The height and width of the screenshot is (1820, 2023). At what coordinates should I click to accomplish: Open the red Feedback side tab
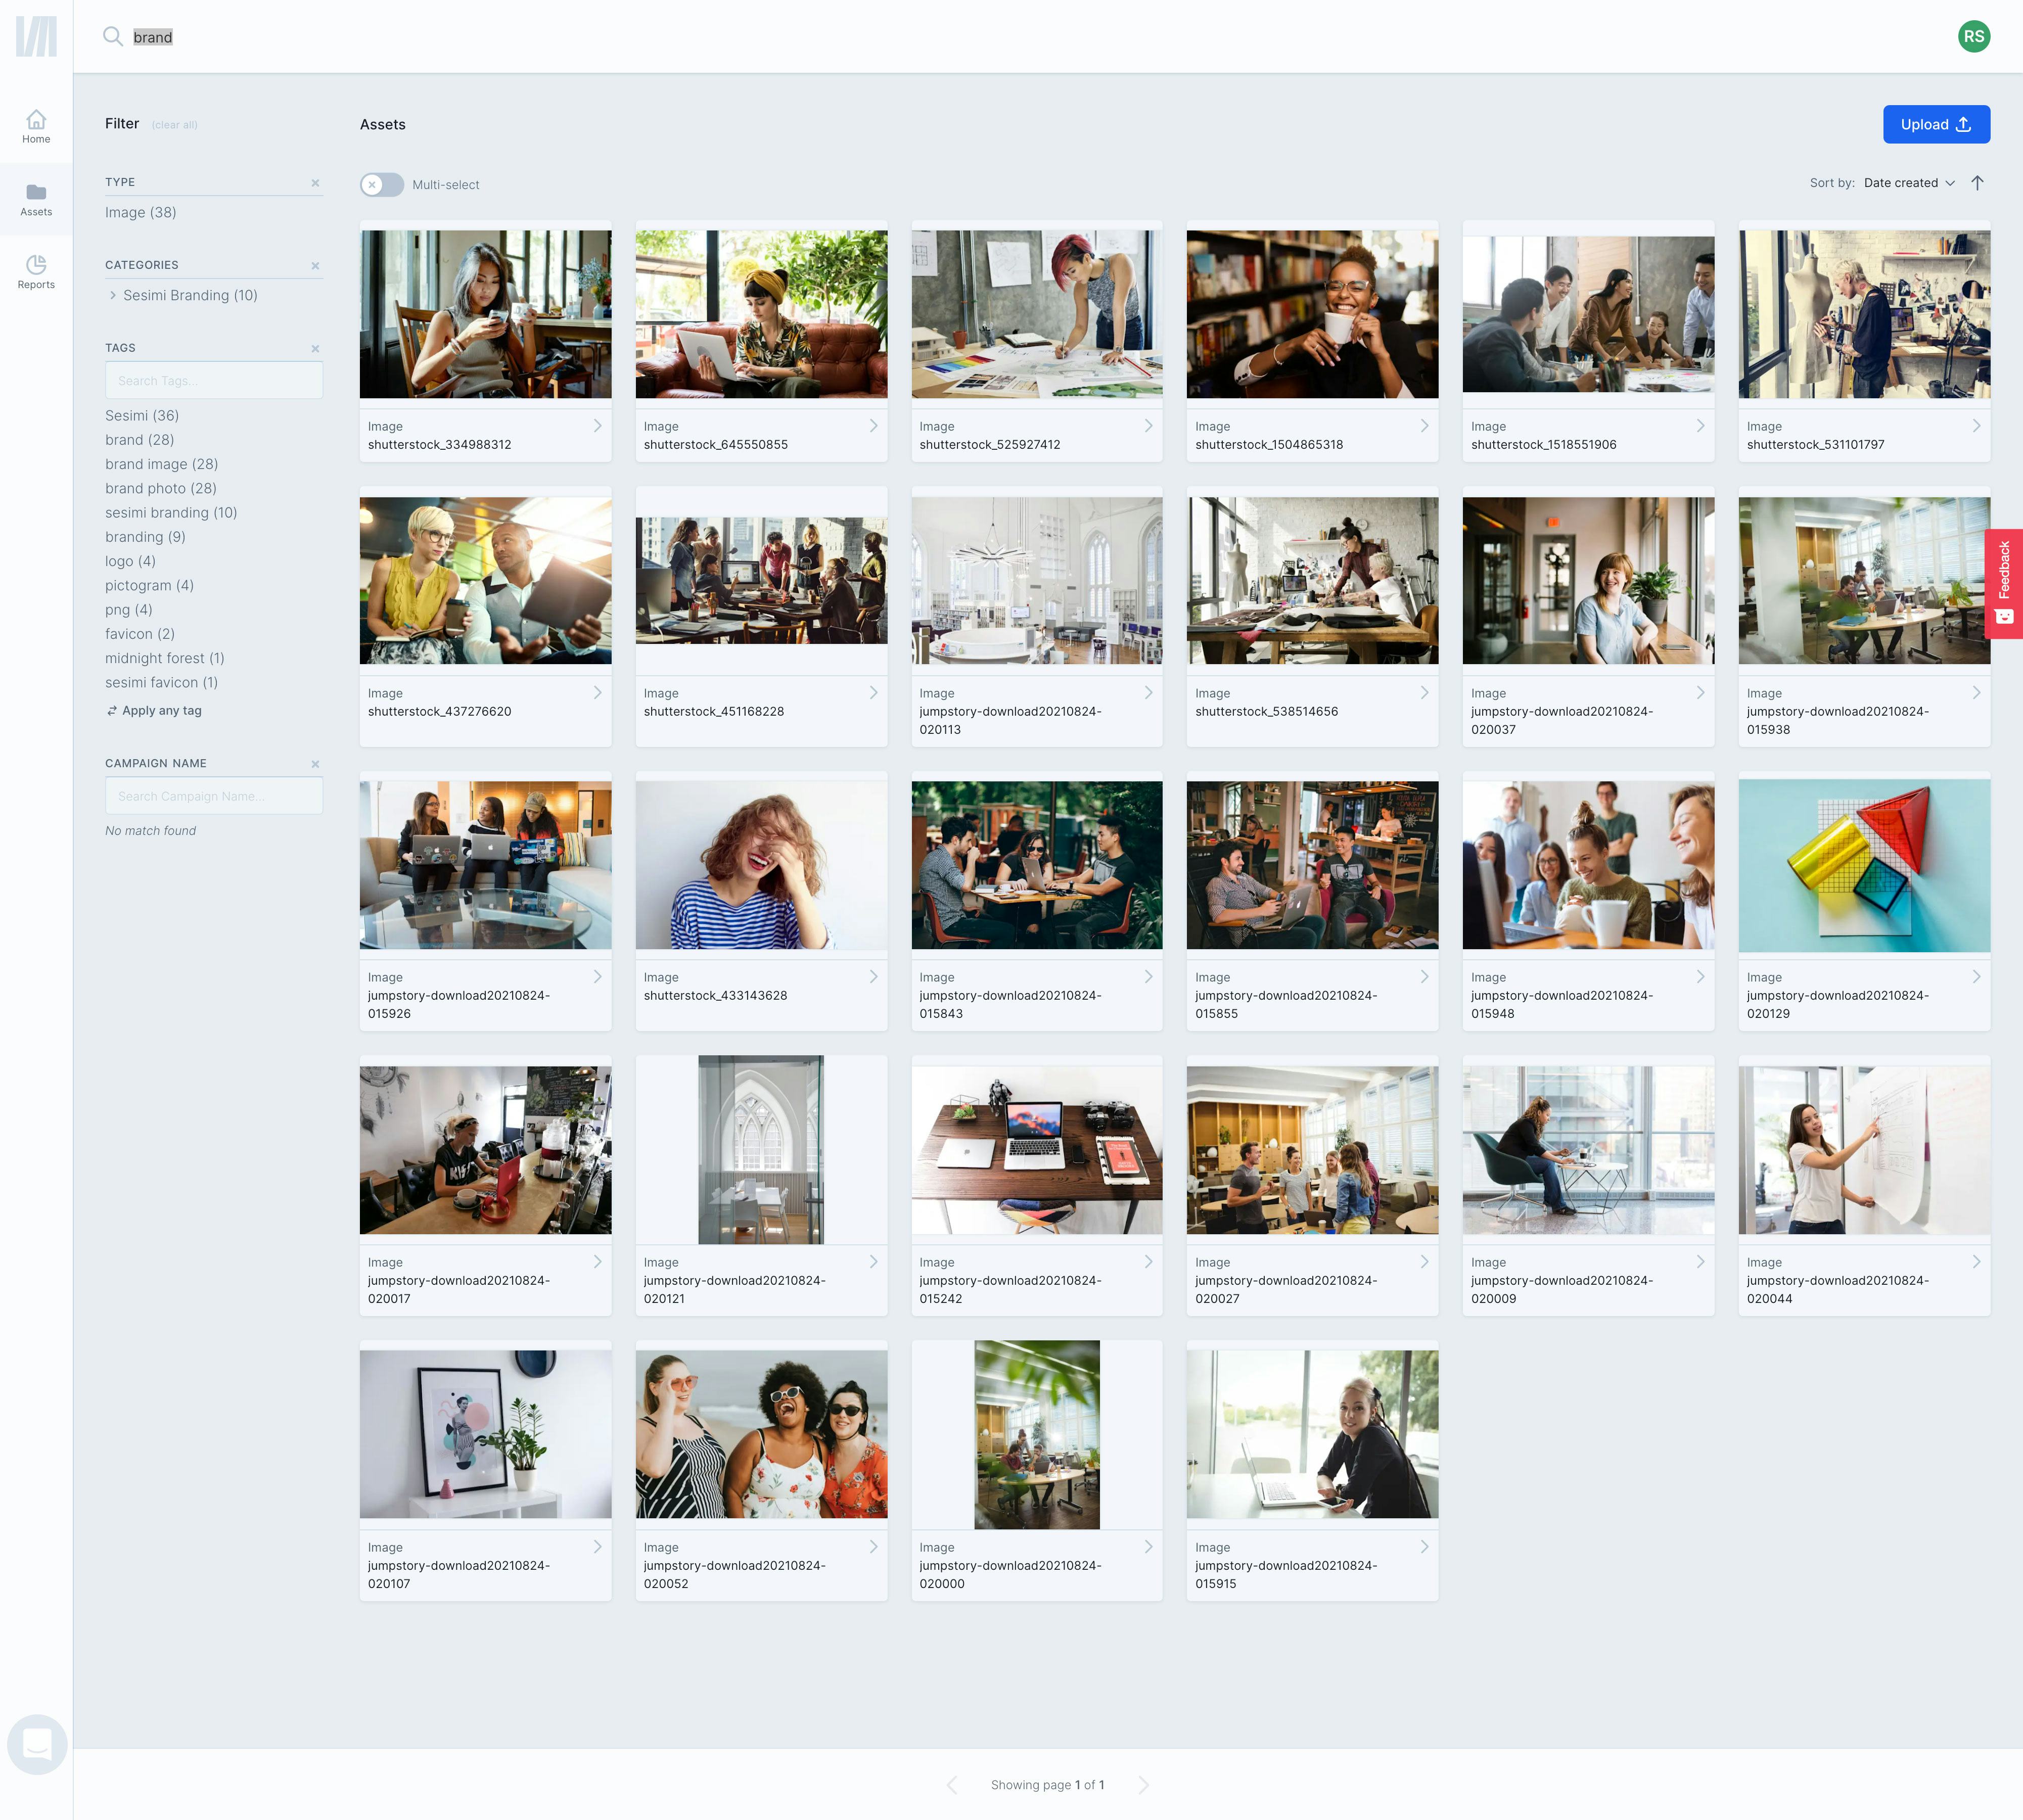[2003, 583]
